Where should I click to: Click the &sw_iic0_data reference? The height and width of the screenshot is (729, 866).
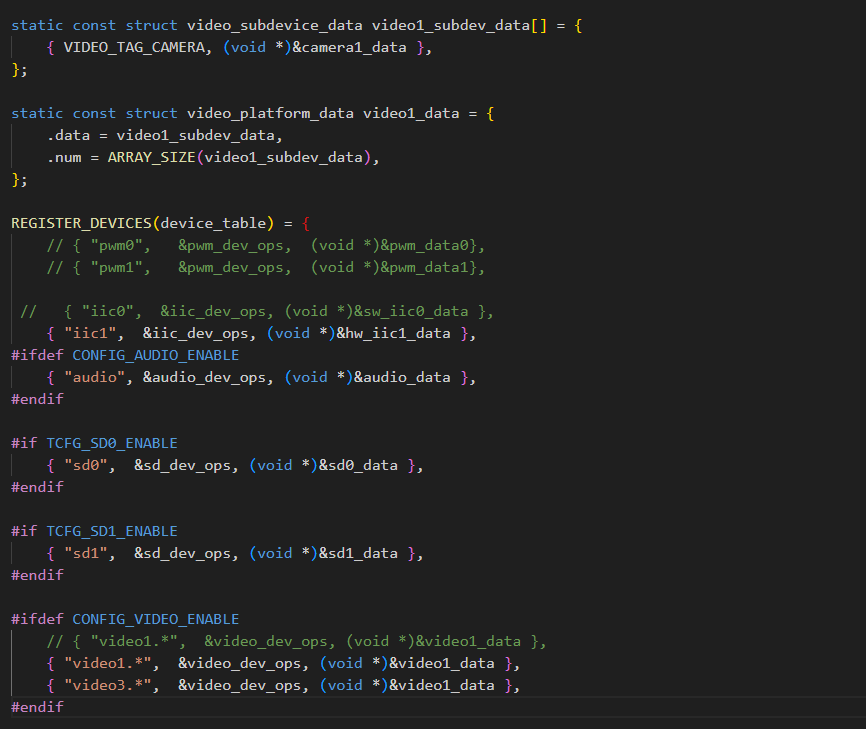(x=411, y=311)
